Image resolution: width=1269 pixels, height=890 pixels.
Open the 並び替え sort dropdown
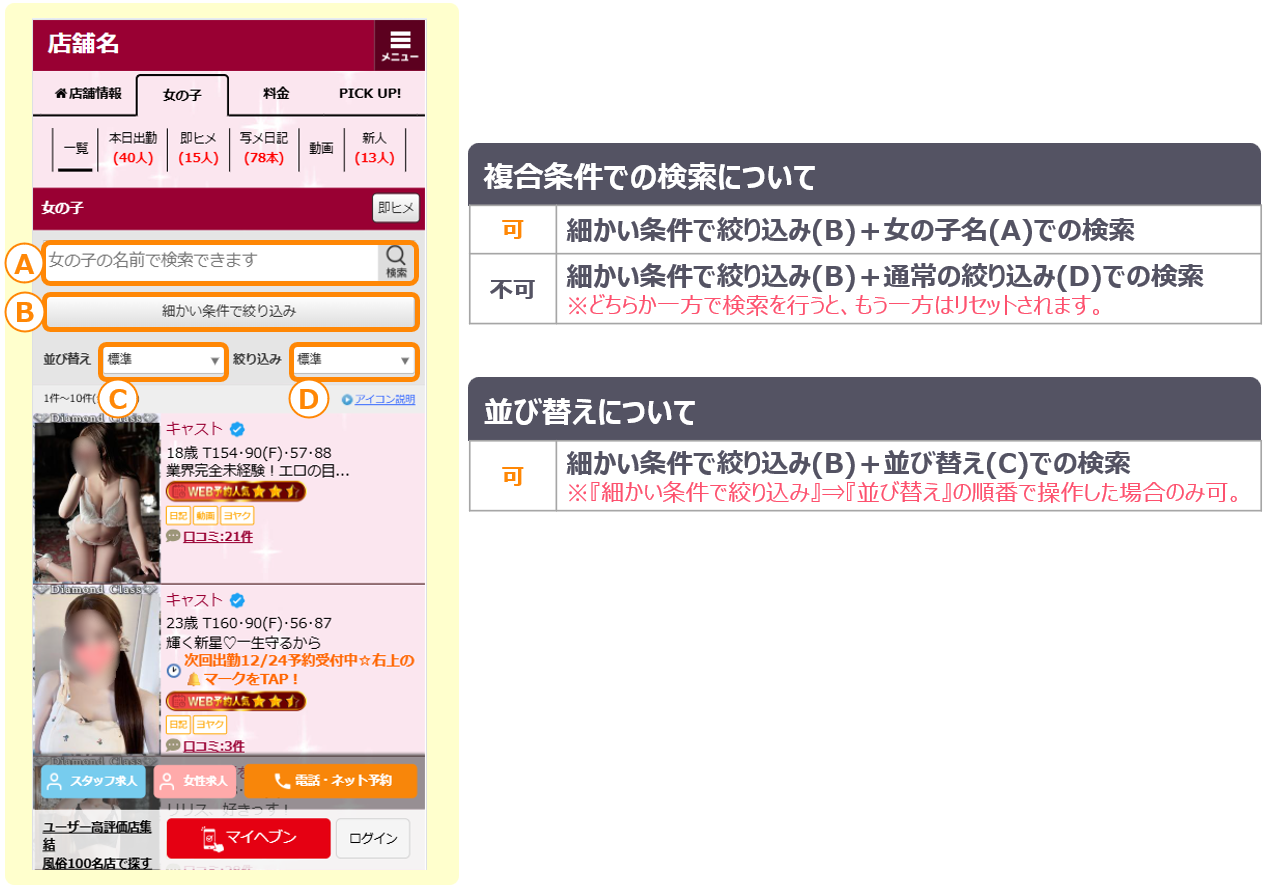click(163, 360)
